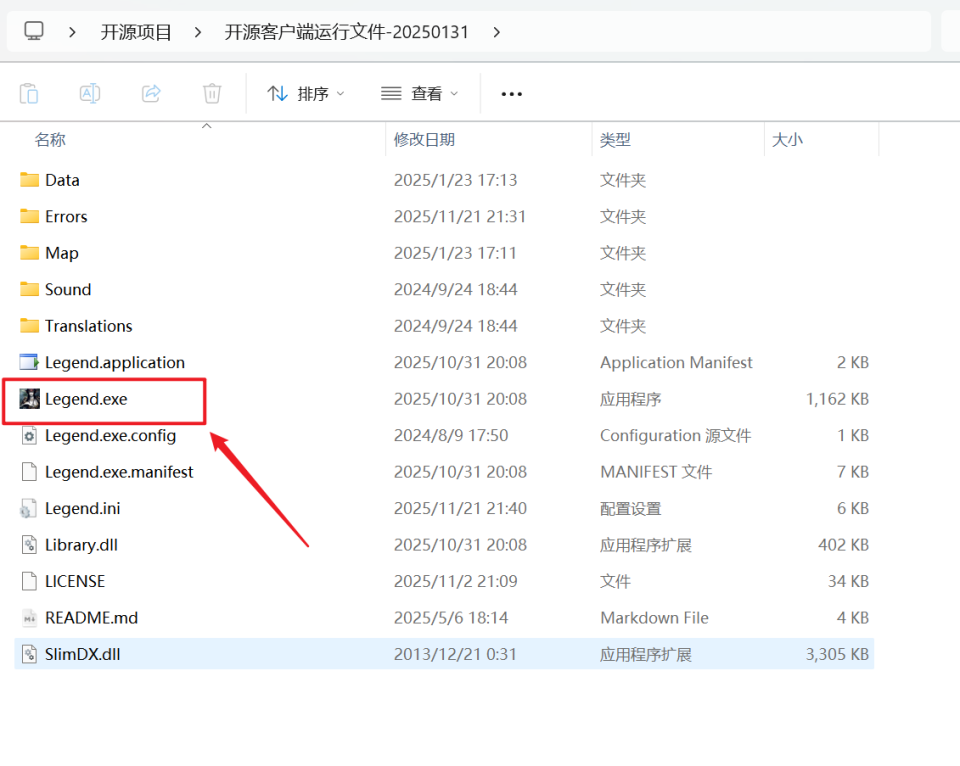Select the file name Data
Image resolution: width=960 pixels, height=766 pixels.
pyautogui.click(x=62, y=180)
